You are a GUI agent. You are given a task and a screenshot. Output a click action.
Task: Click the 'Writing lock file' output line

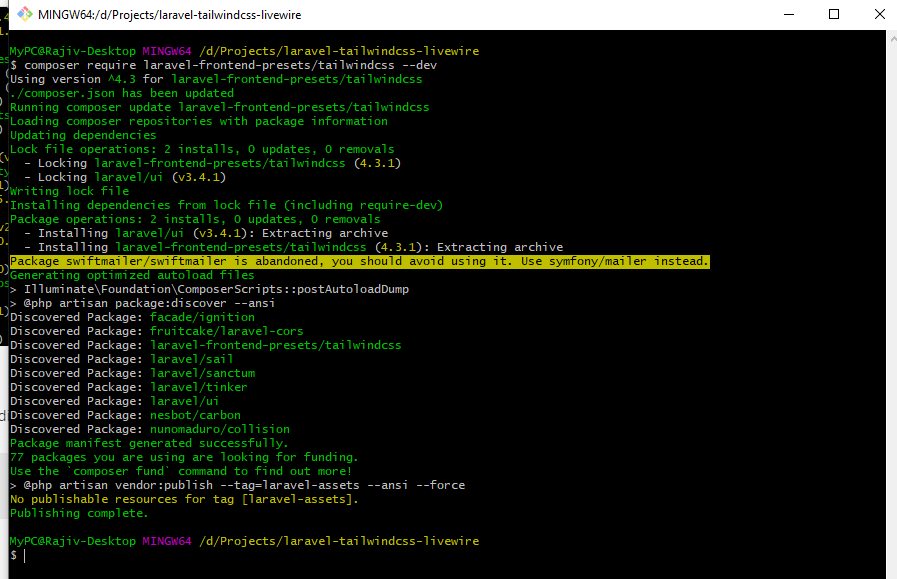tap(69, 191)
